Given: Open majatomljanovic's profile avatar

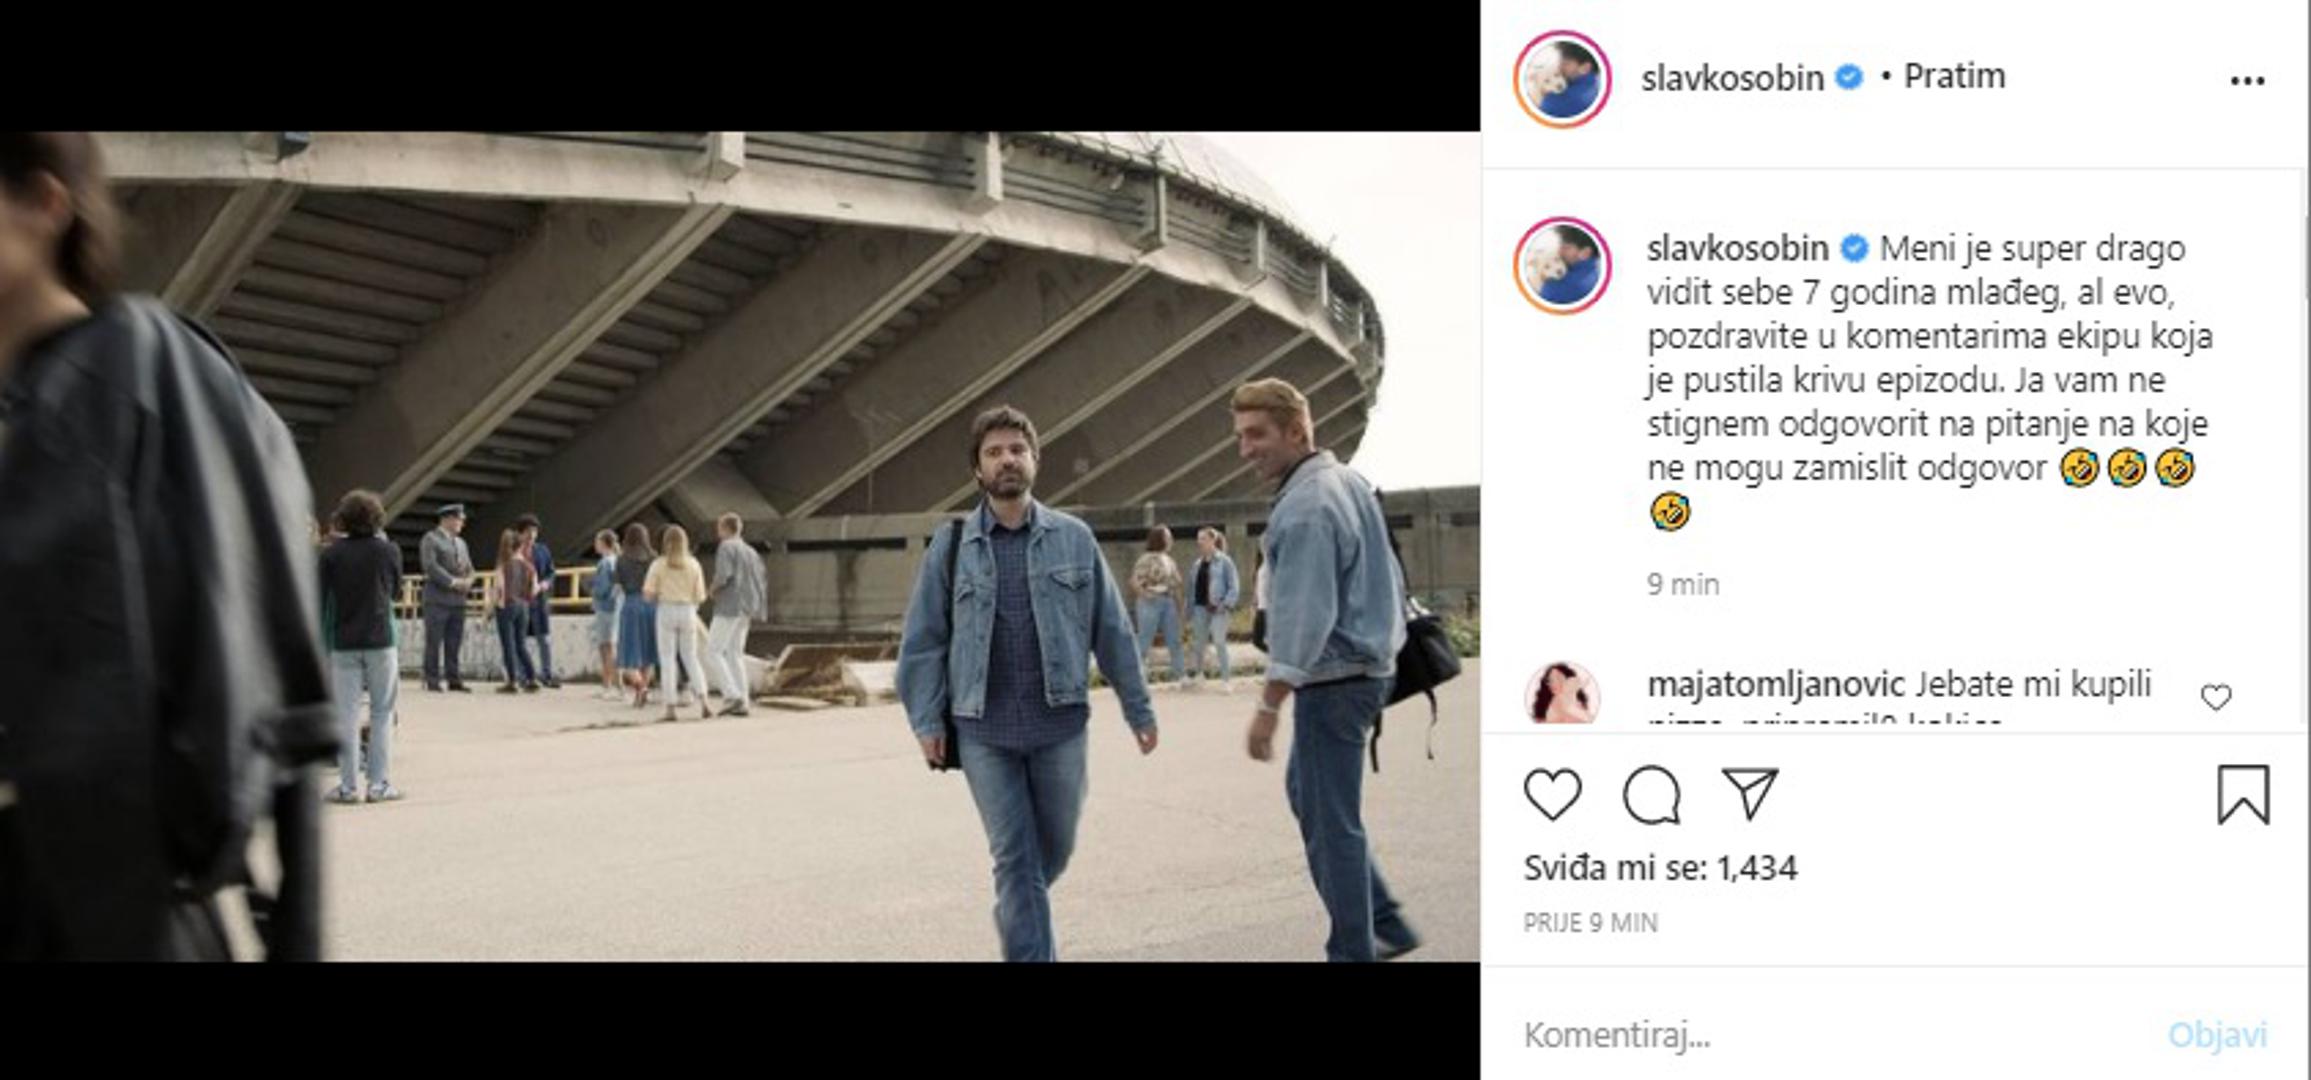Looking at the screenshot, I should 1562,692.
